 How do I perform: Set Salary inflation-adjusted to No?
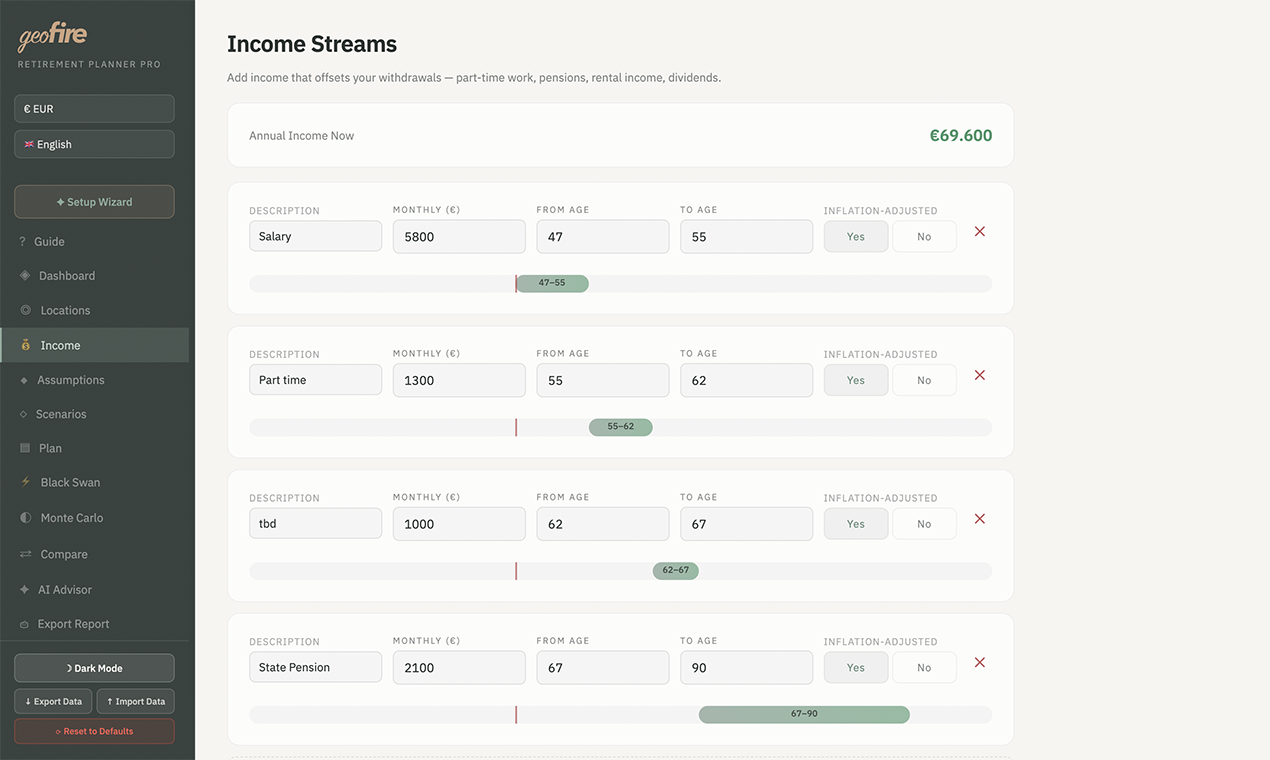(924, 237)
